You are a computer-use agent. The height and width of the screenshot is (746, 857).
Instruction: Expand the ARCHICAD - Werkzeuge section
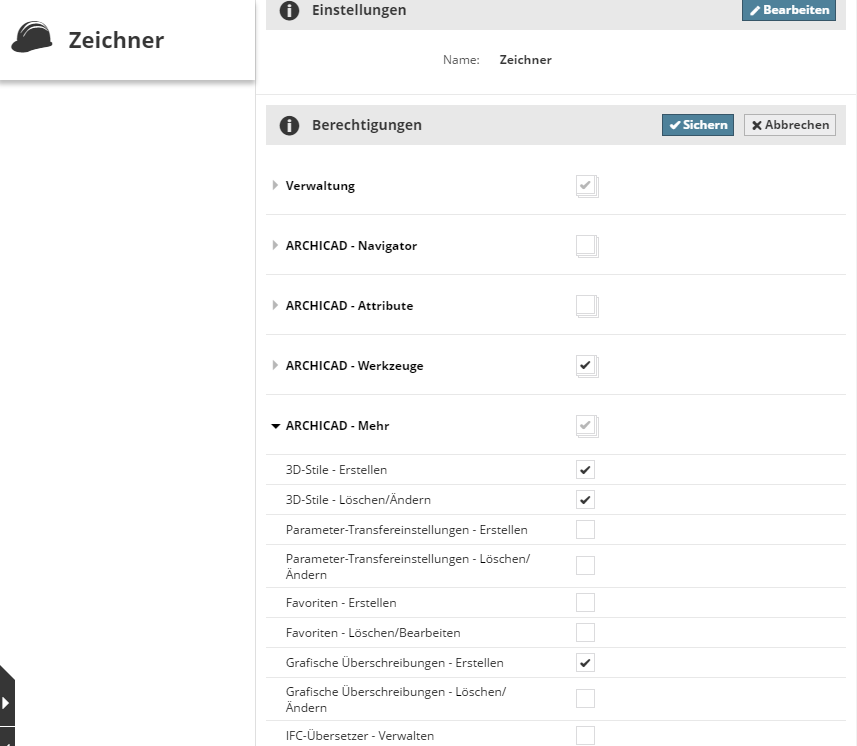point(276,365)
